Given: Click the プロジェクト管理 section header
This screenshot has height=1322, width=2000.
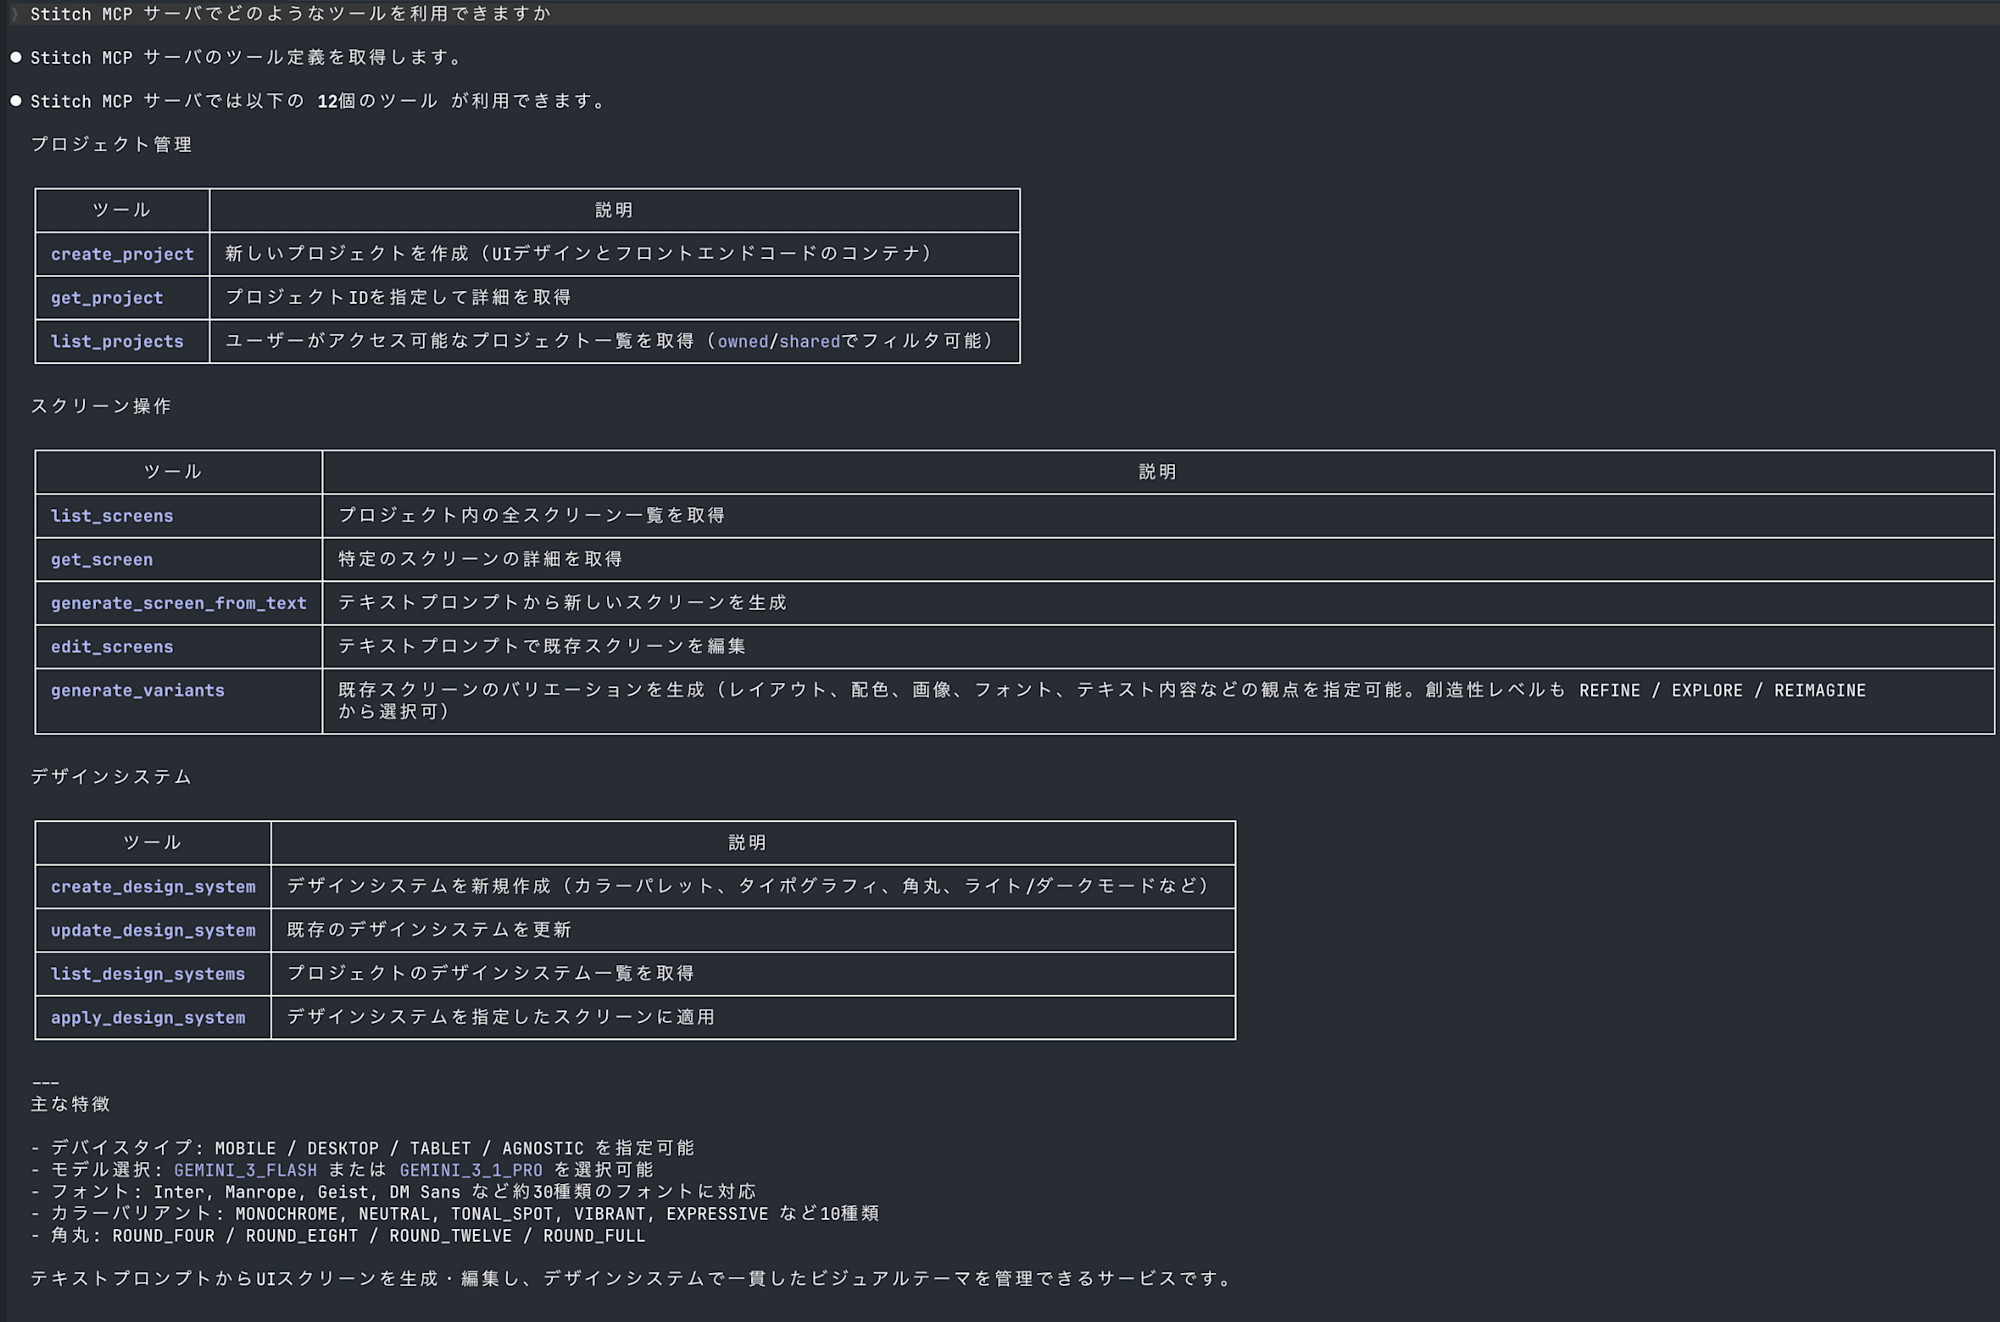Looking at the screenshot, I should pyautogui.click(x=114, y=143).
